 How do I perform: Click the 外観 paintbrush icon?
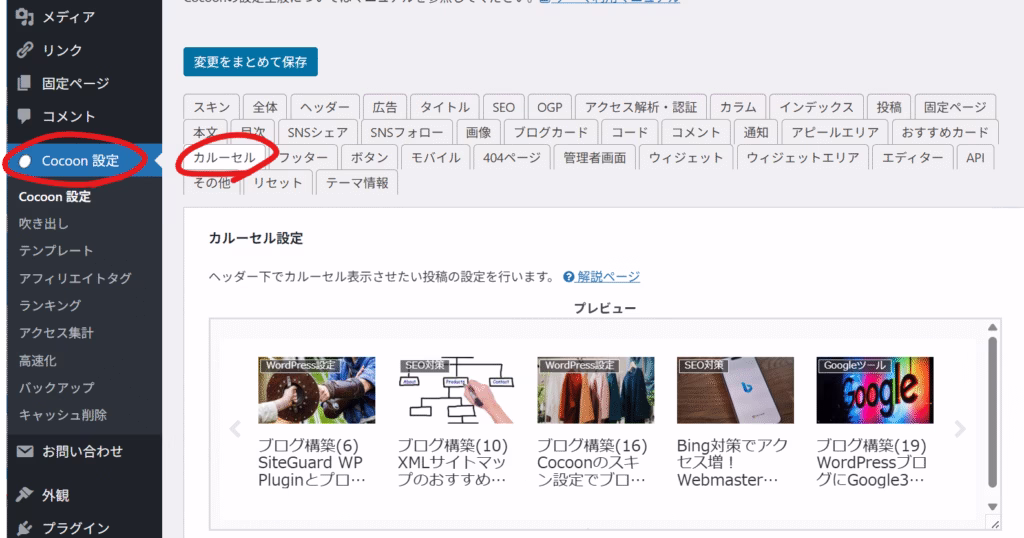tap(25, 495)
